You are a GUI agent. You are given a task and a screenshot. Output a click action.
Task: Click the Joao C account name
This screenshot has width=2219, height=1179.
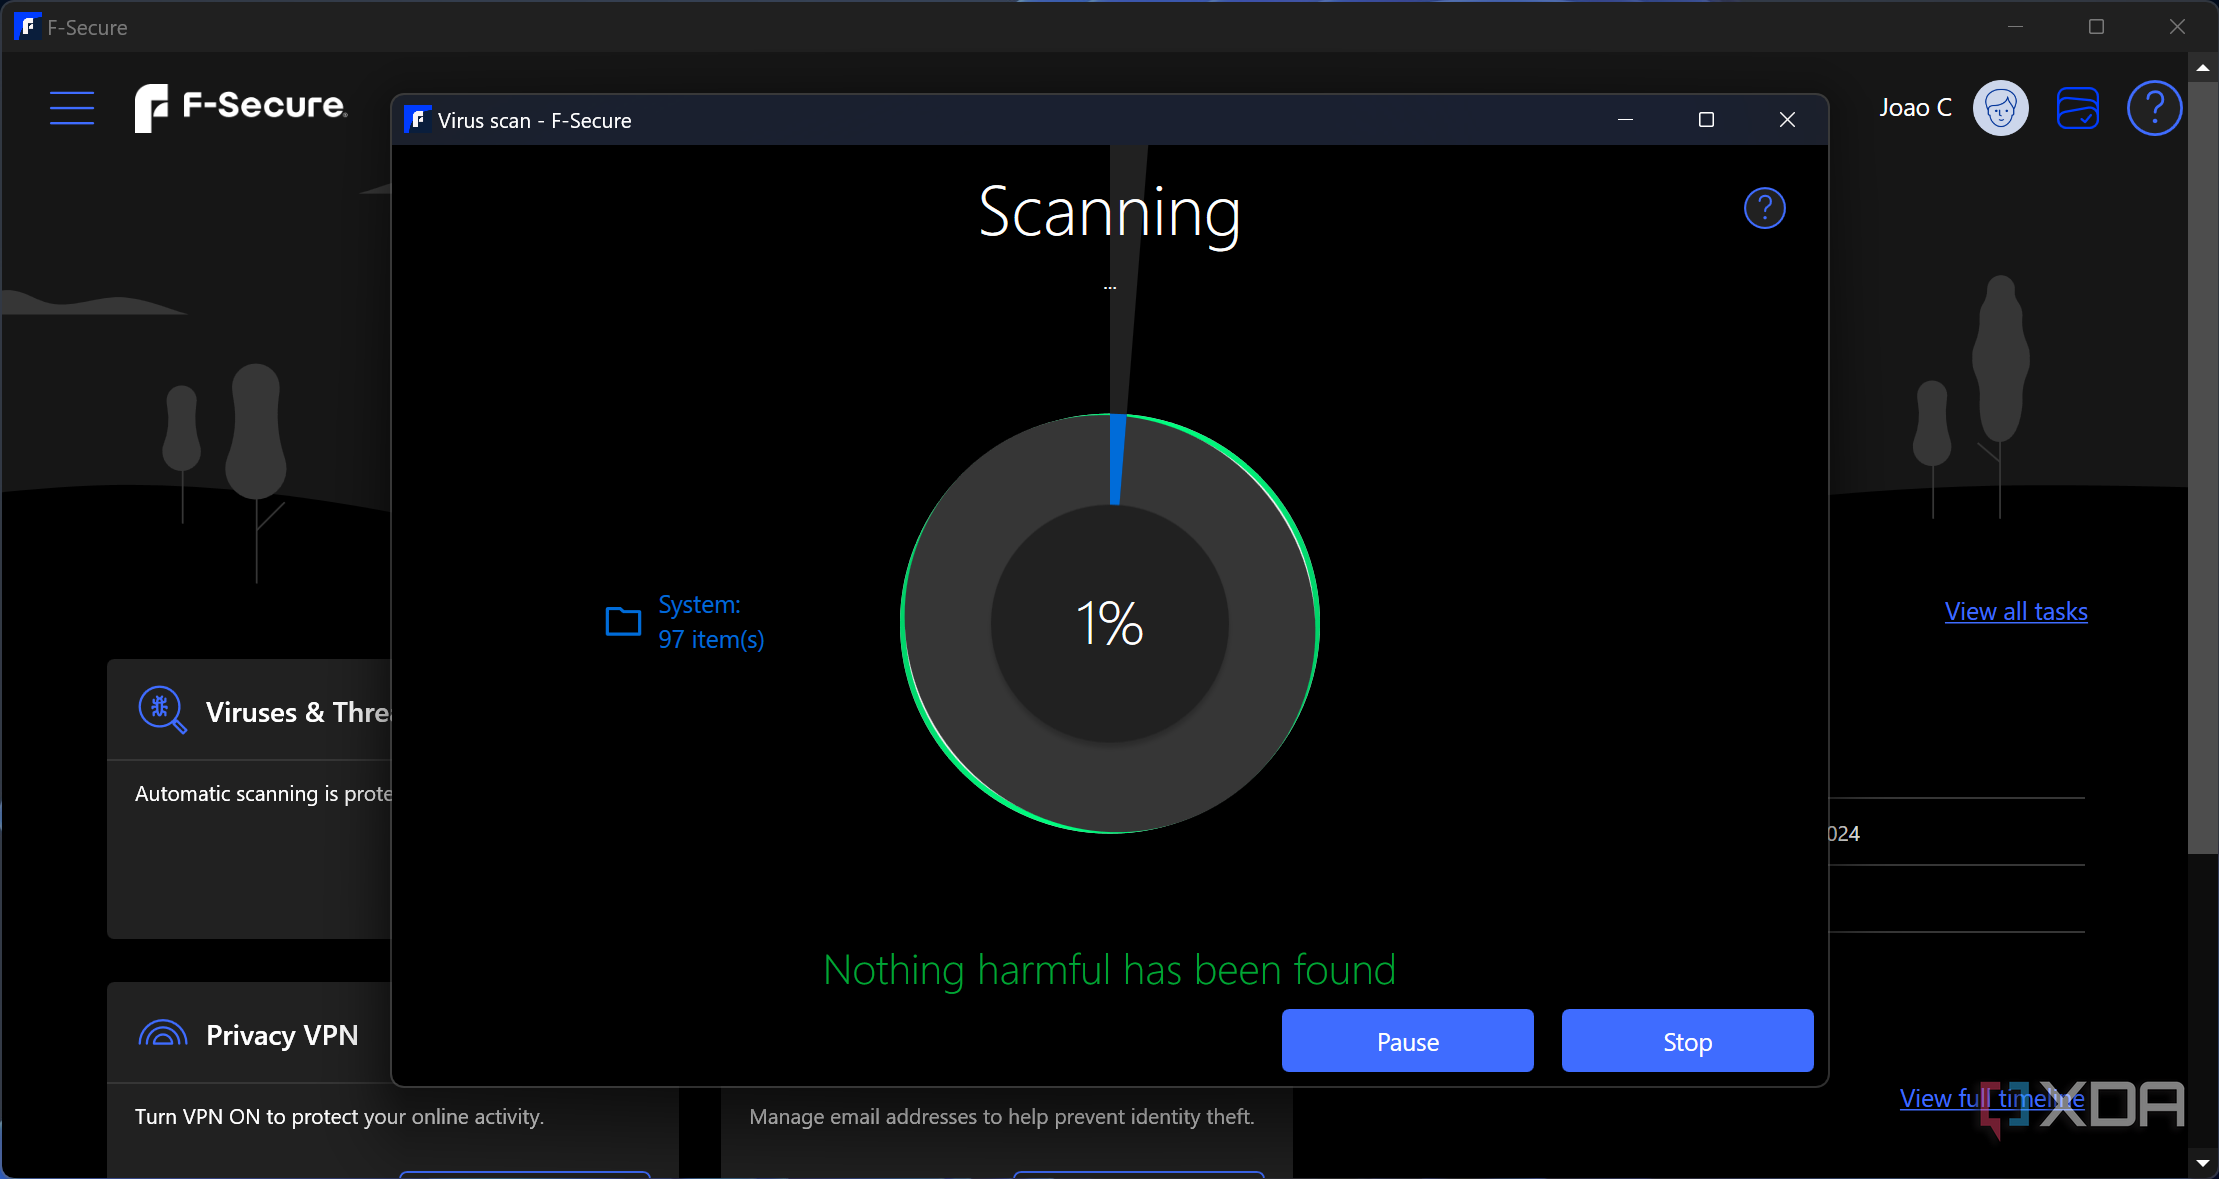coord(1915,108)
